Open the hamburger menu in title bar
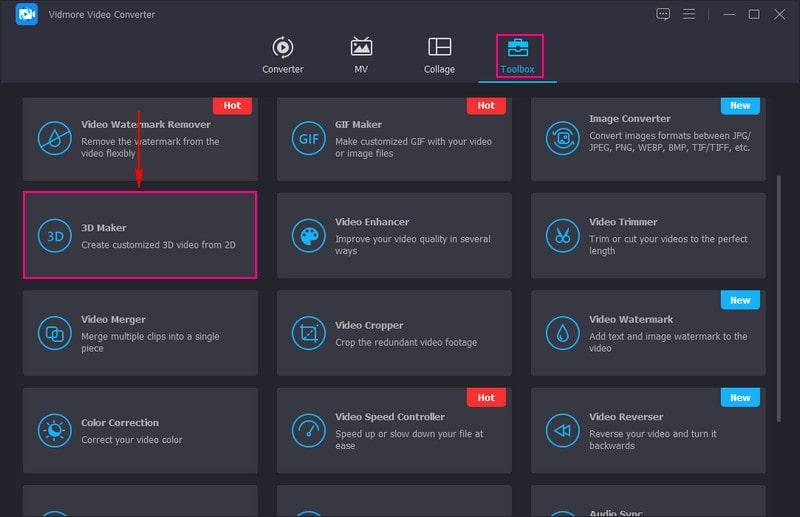 [689, 14]
